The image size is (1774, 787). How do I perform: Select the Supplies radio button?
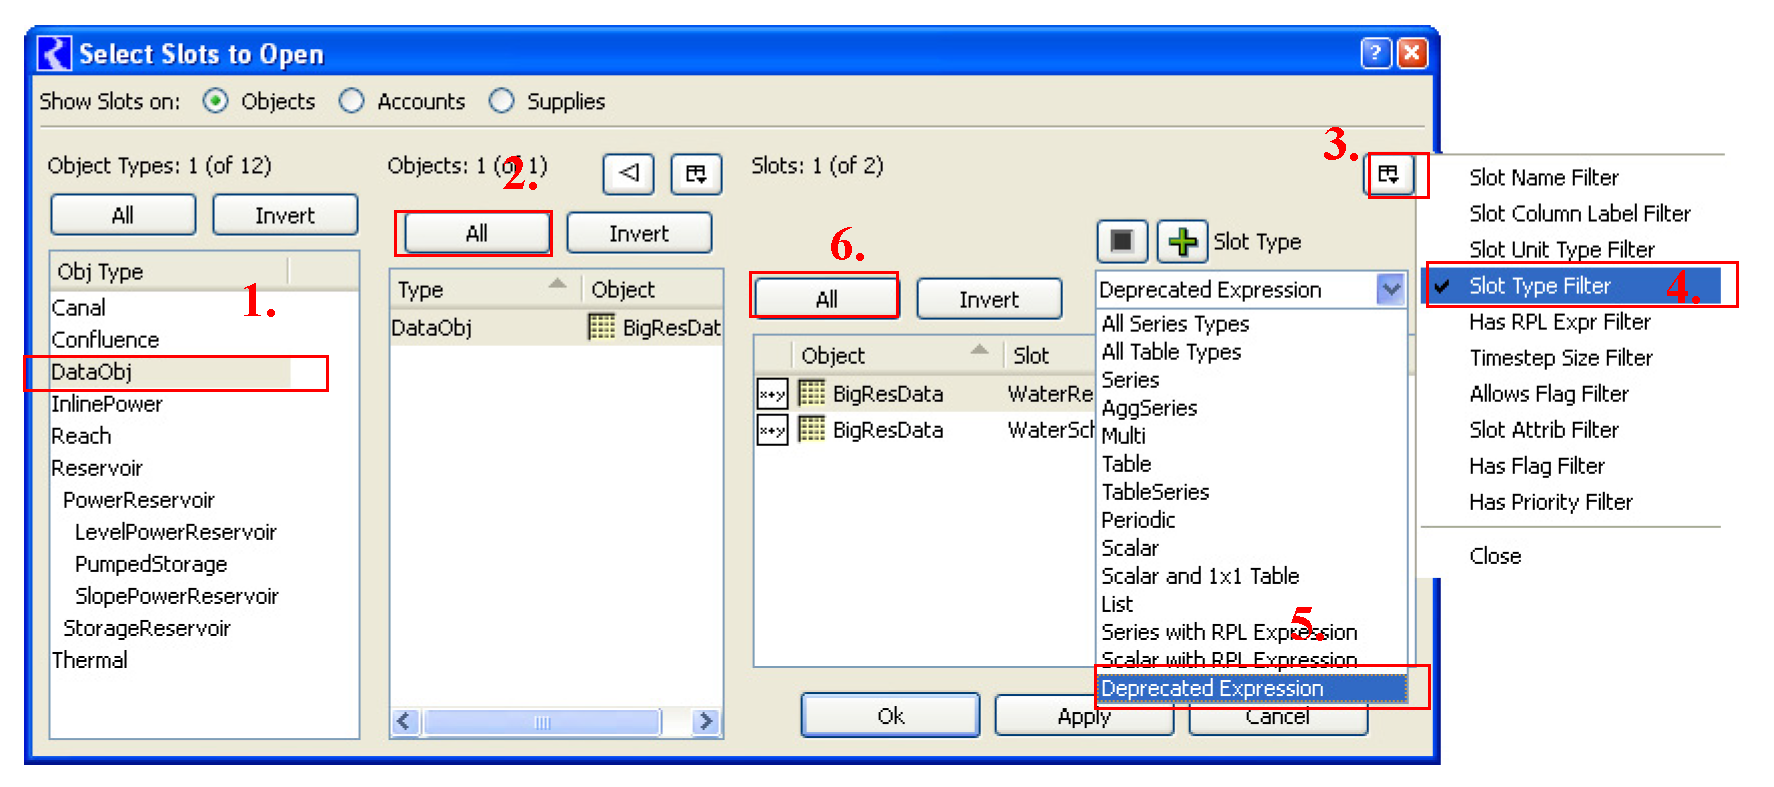tap(501, 101)
